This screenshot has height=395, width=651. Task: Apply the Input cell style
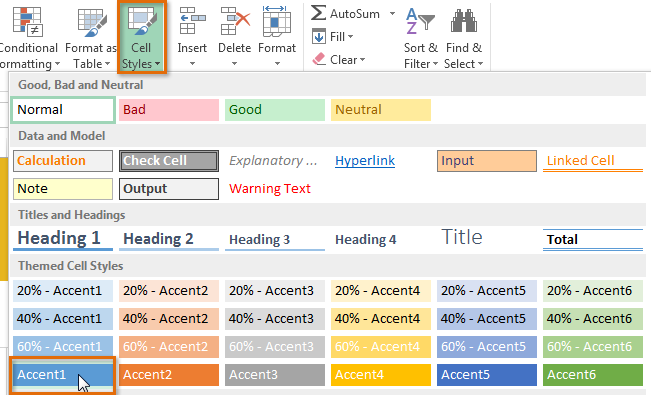tap(487, 161)
